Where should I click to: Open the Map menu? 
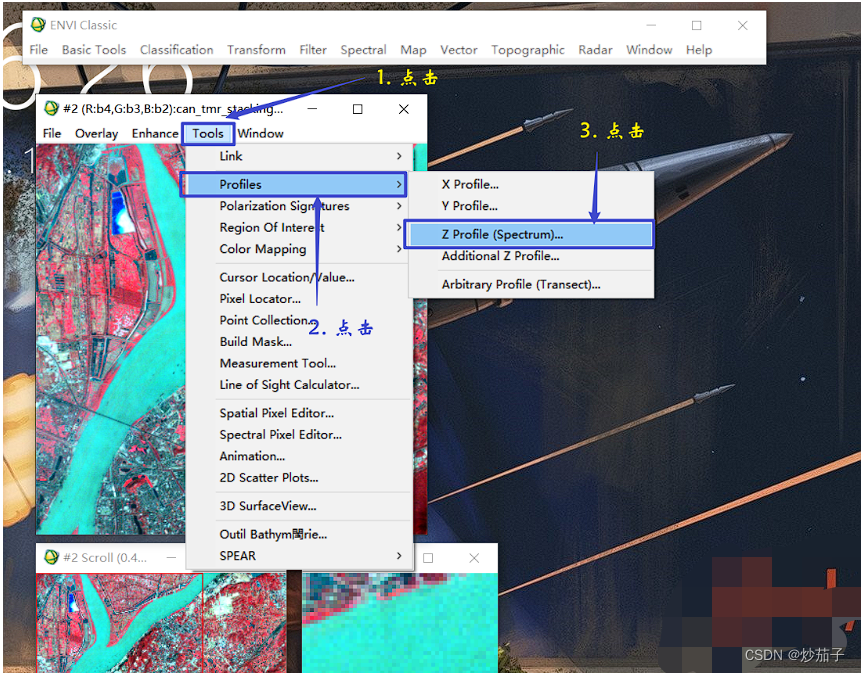(x=413, y=50)
